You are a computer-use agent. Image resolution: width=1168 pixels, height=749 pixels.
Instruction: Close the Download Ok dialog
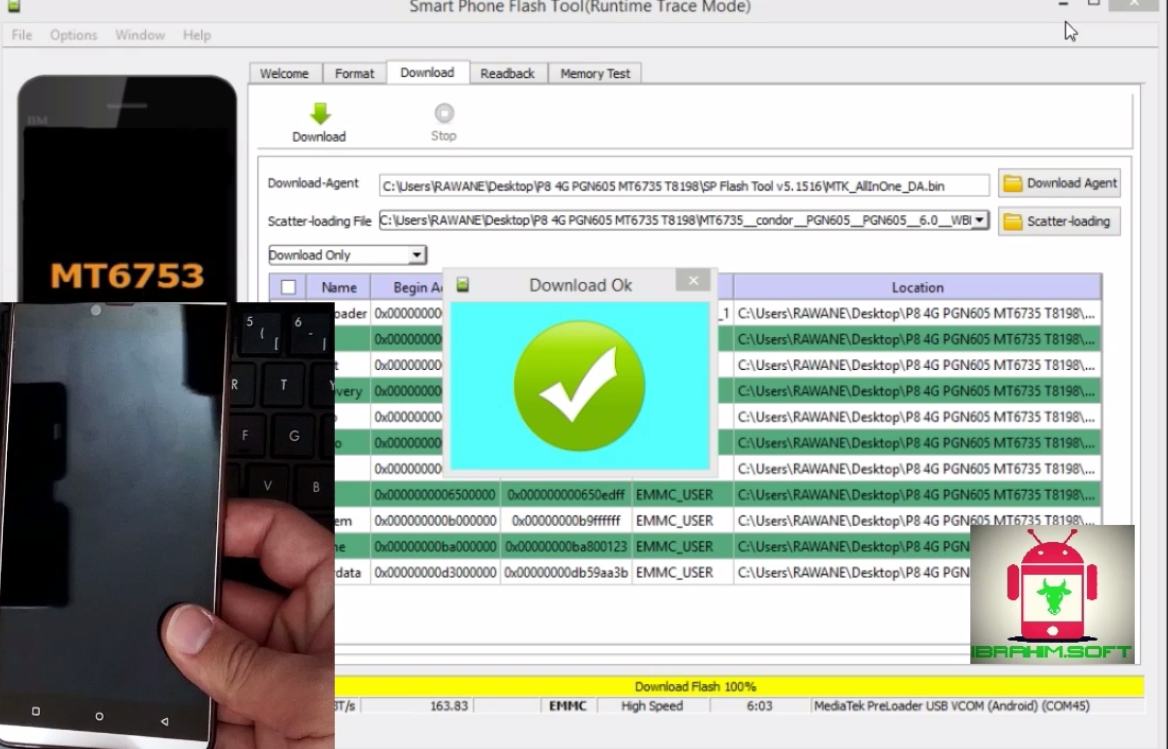(693, 281)
